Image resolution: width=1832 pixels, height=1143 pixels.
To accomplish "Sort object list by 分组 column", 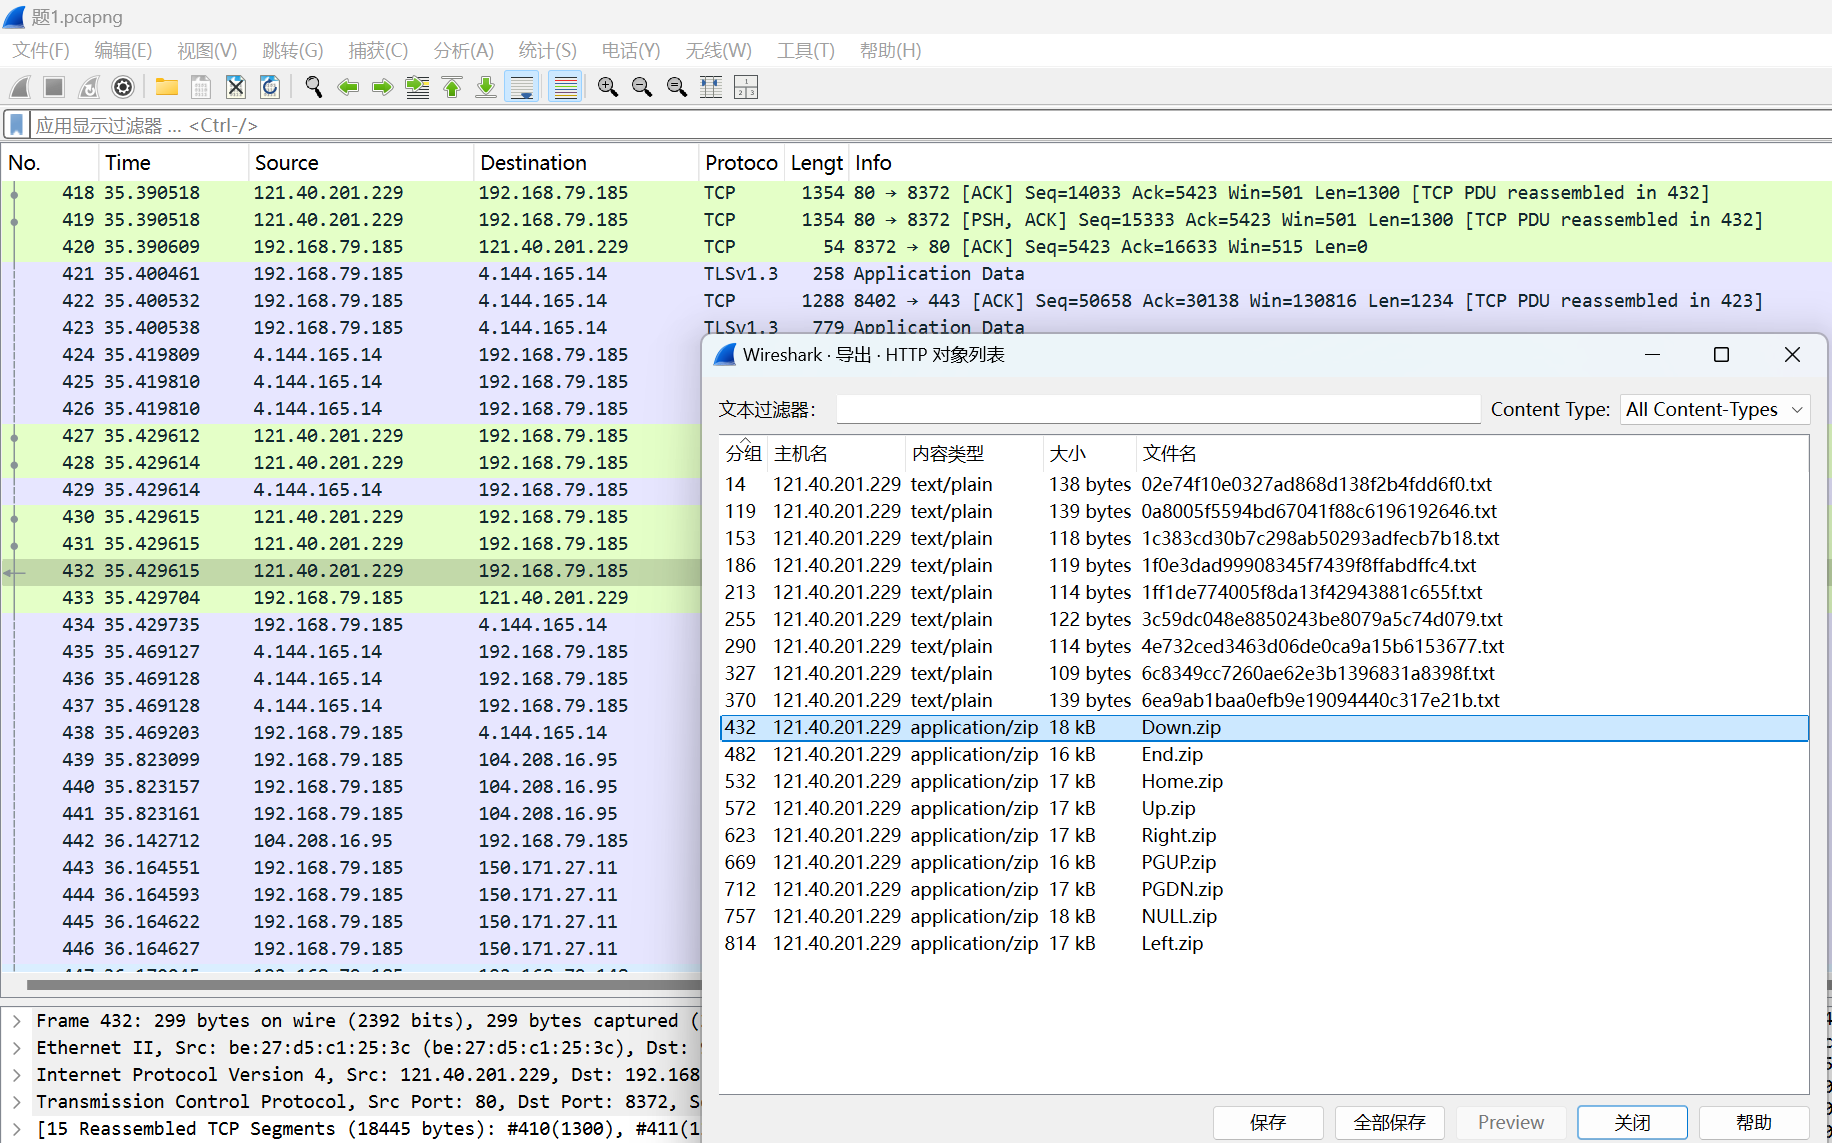I will [x=743, y=453].
